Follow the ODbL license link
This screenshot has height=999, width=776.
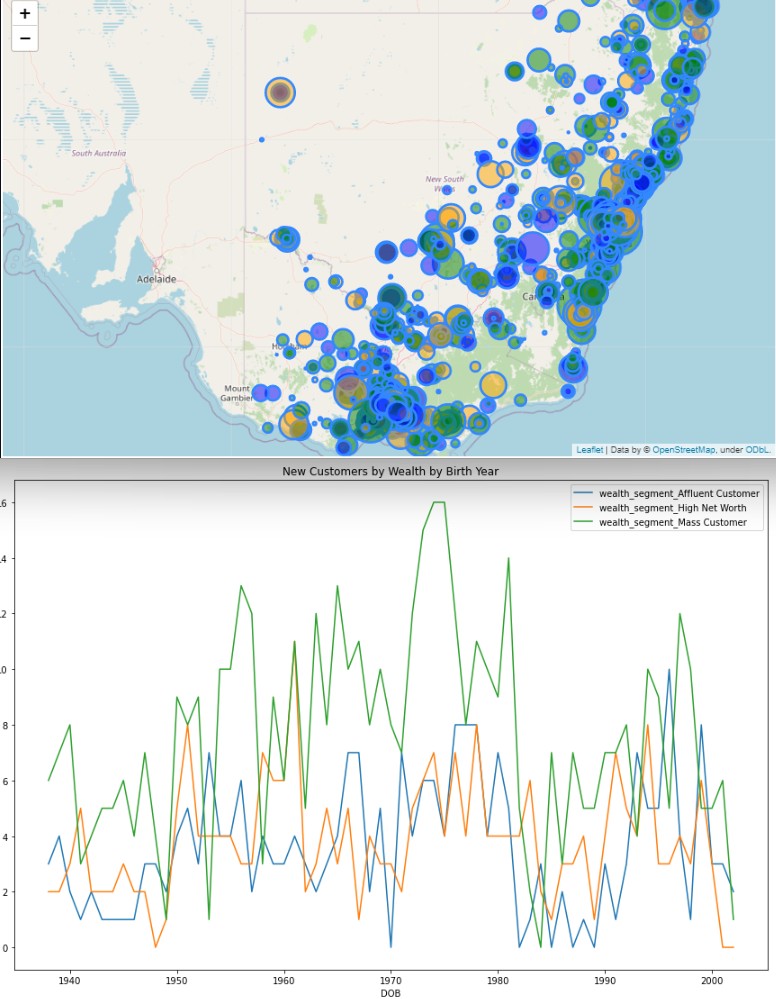(x=757, y=450)
